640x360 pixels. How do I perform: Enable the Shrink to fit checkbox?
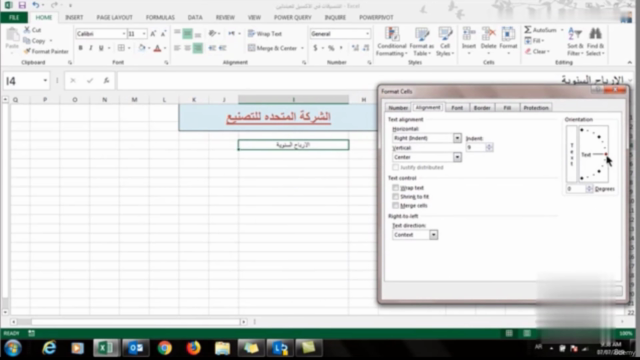point(396,197)
